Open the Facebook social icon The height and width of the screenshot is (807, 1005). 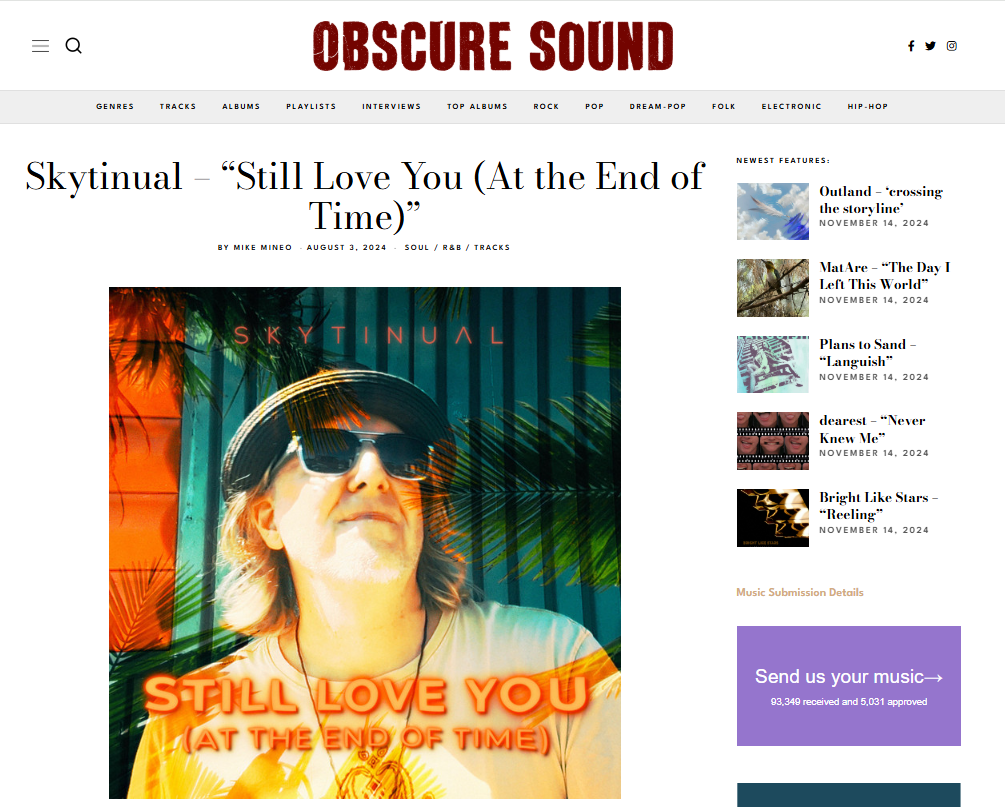pos(911,46)
